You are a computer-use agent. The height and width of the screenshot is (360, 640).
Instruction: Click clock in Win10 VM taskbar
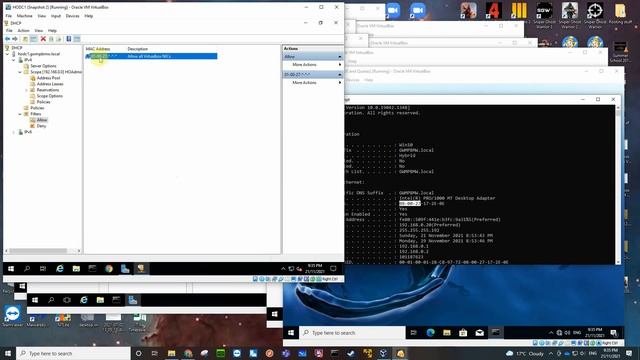pos(595,333)
